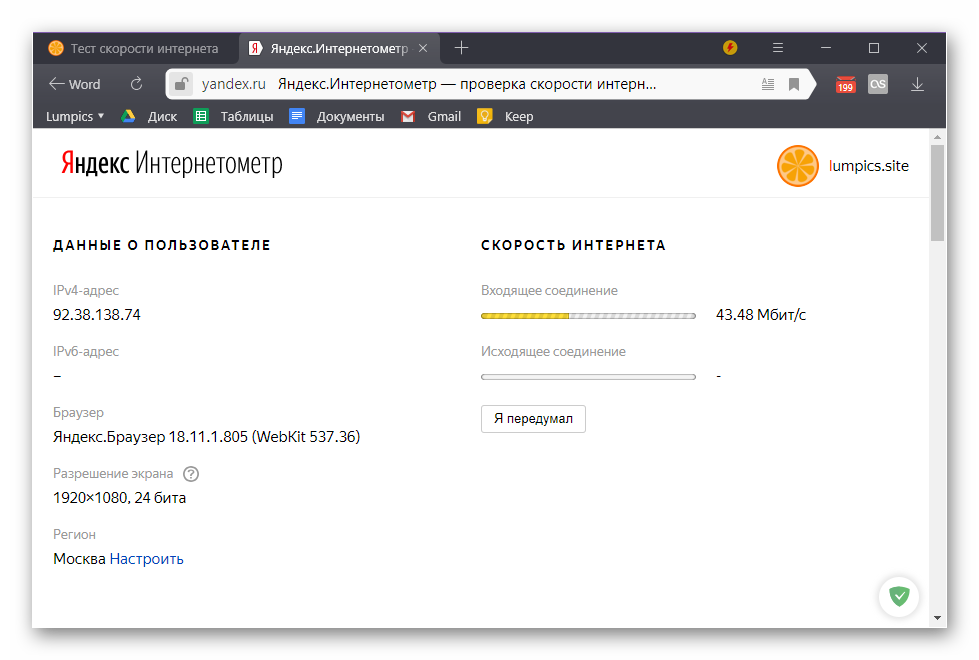Reload the page with the refresh icon

click(x=136, y=84)
